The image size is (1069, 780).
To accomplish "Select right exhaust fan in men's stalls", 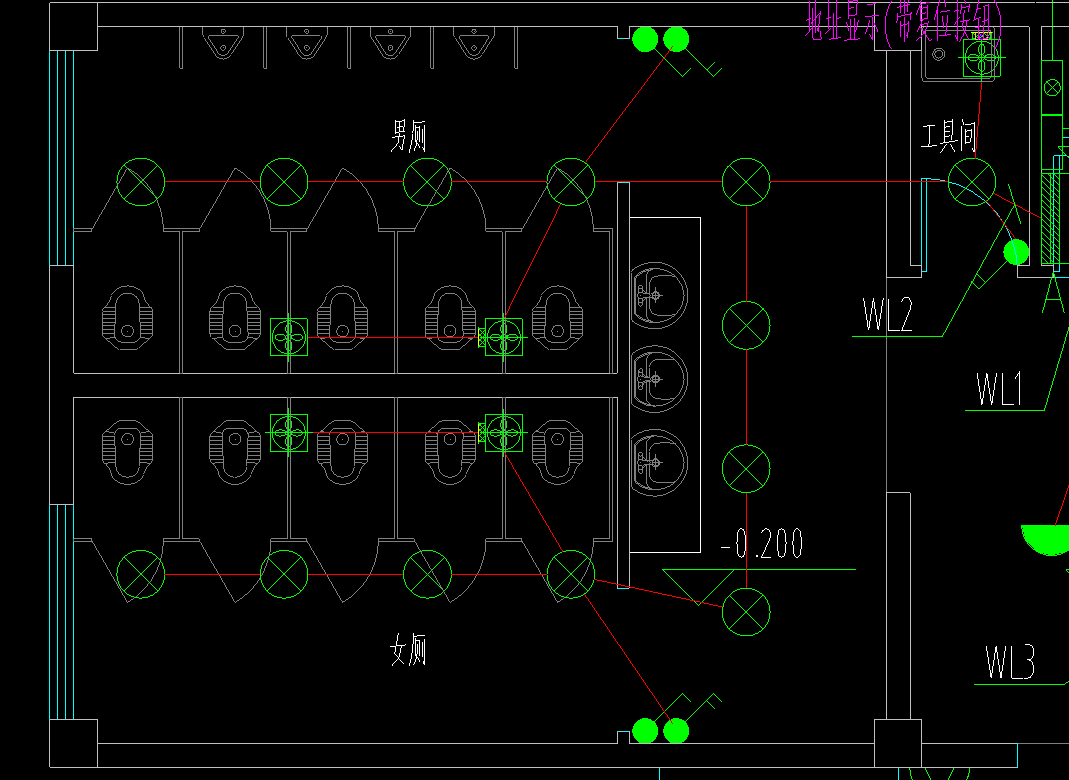I will click(x=504, y=337).
